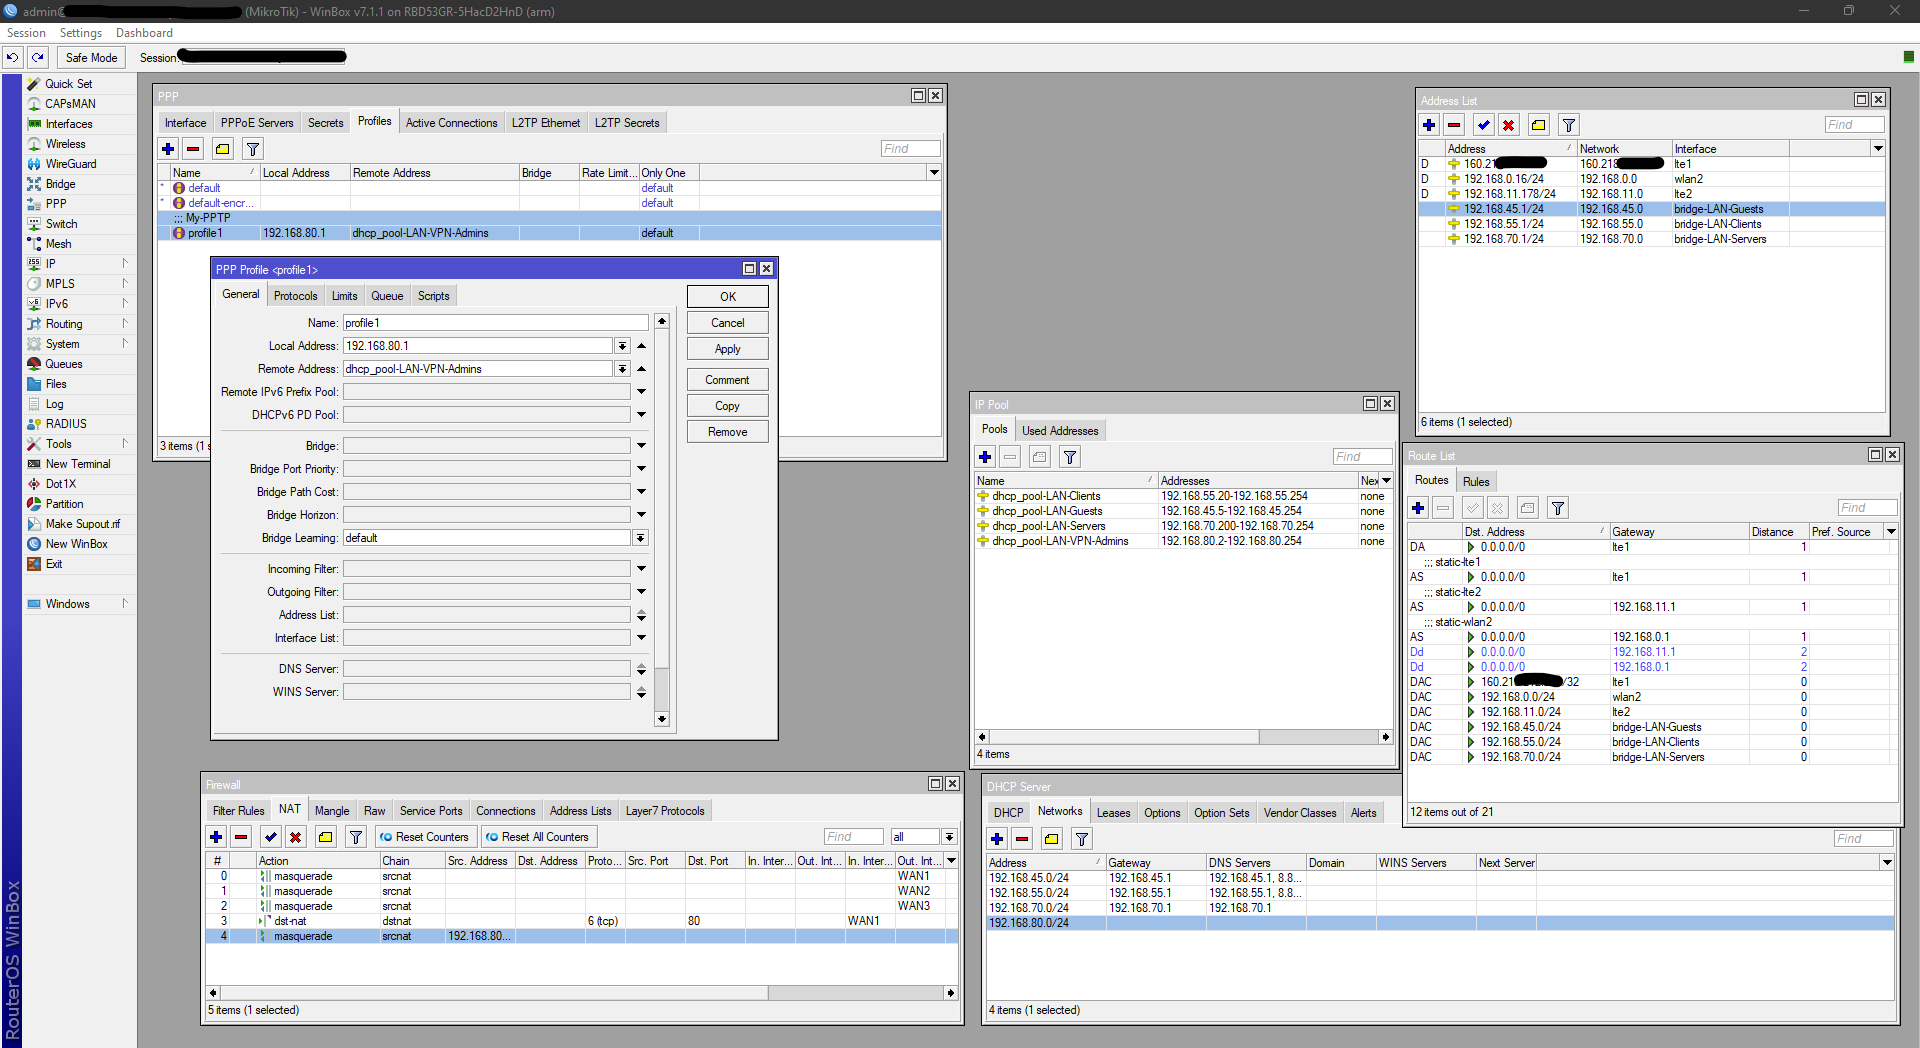Open filter in PPP window toolbar
Viewport: 1920px width, 1048px height.
tap(253, 149)
